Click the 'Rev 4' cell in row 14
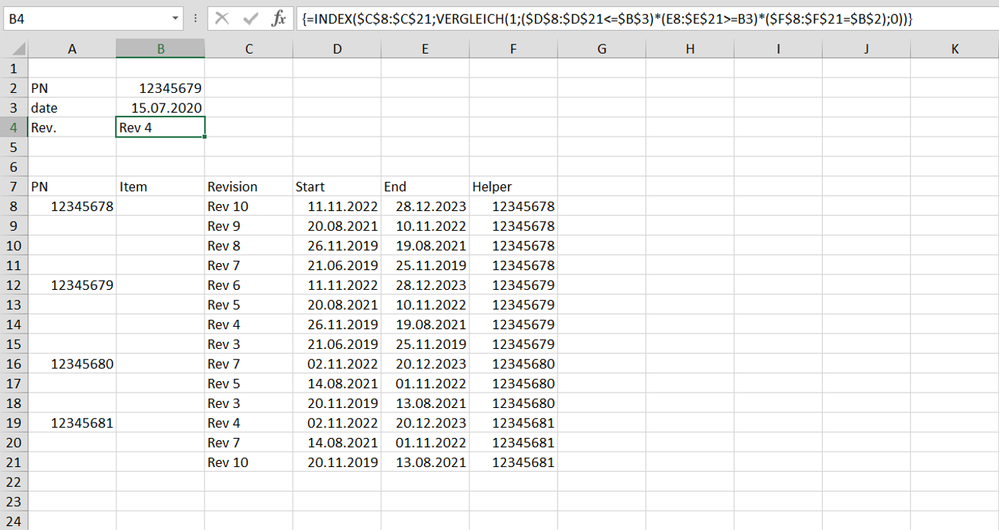 (x=248, y=324)
